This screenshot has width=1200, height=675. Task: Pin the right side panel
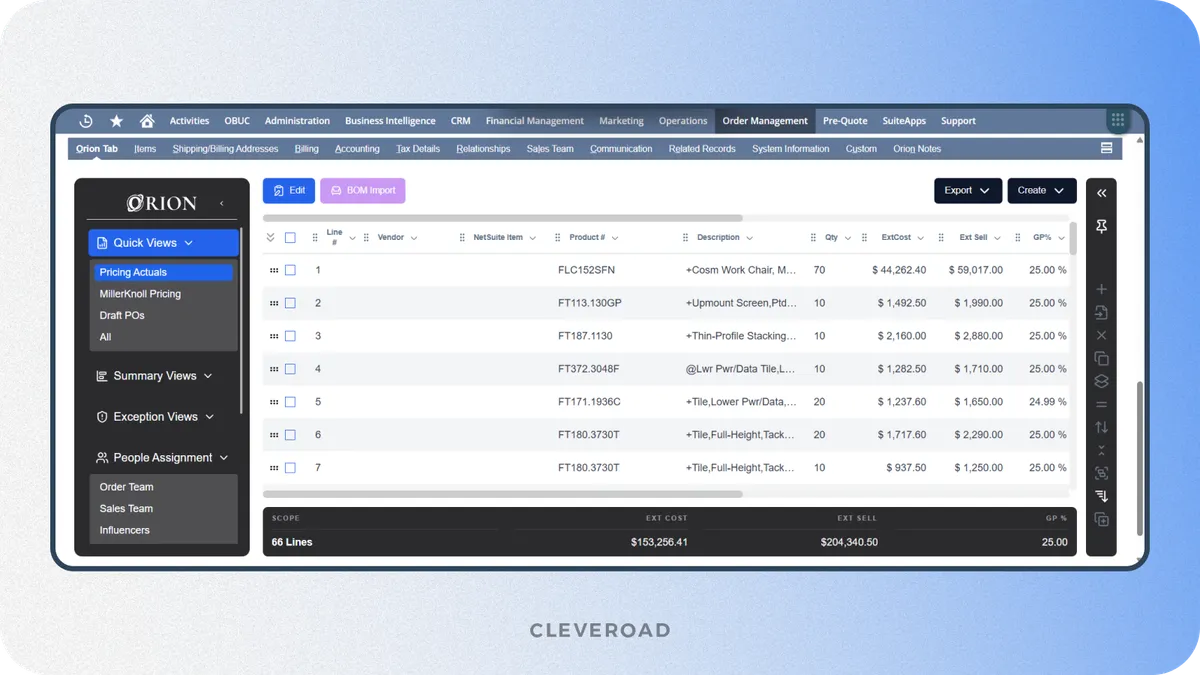[x=1101, y=227]
